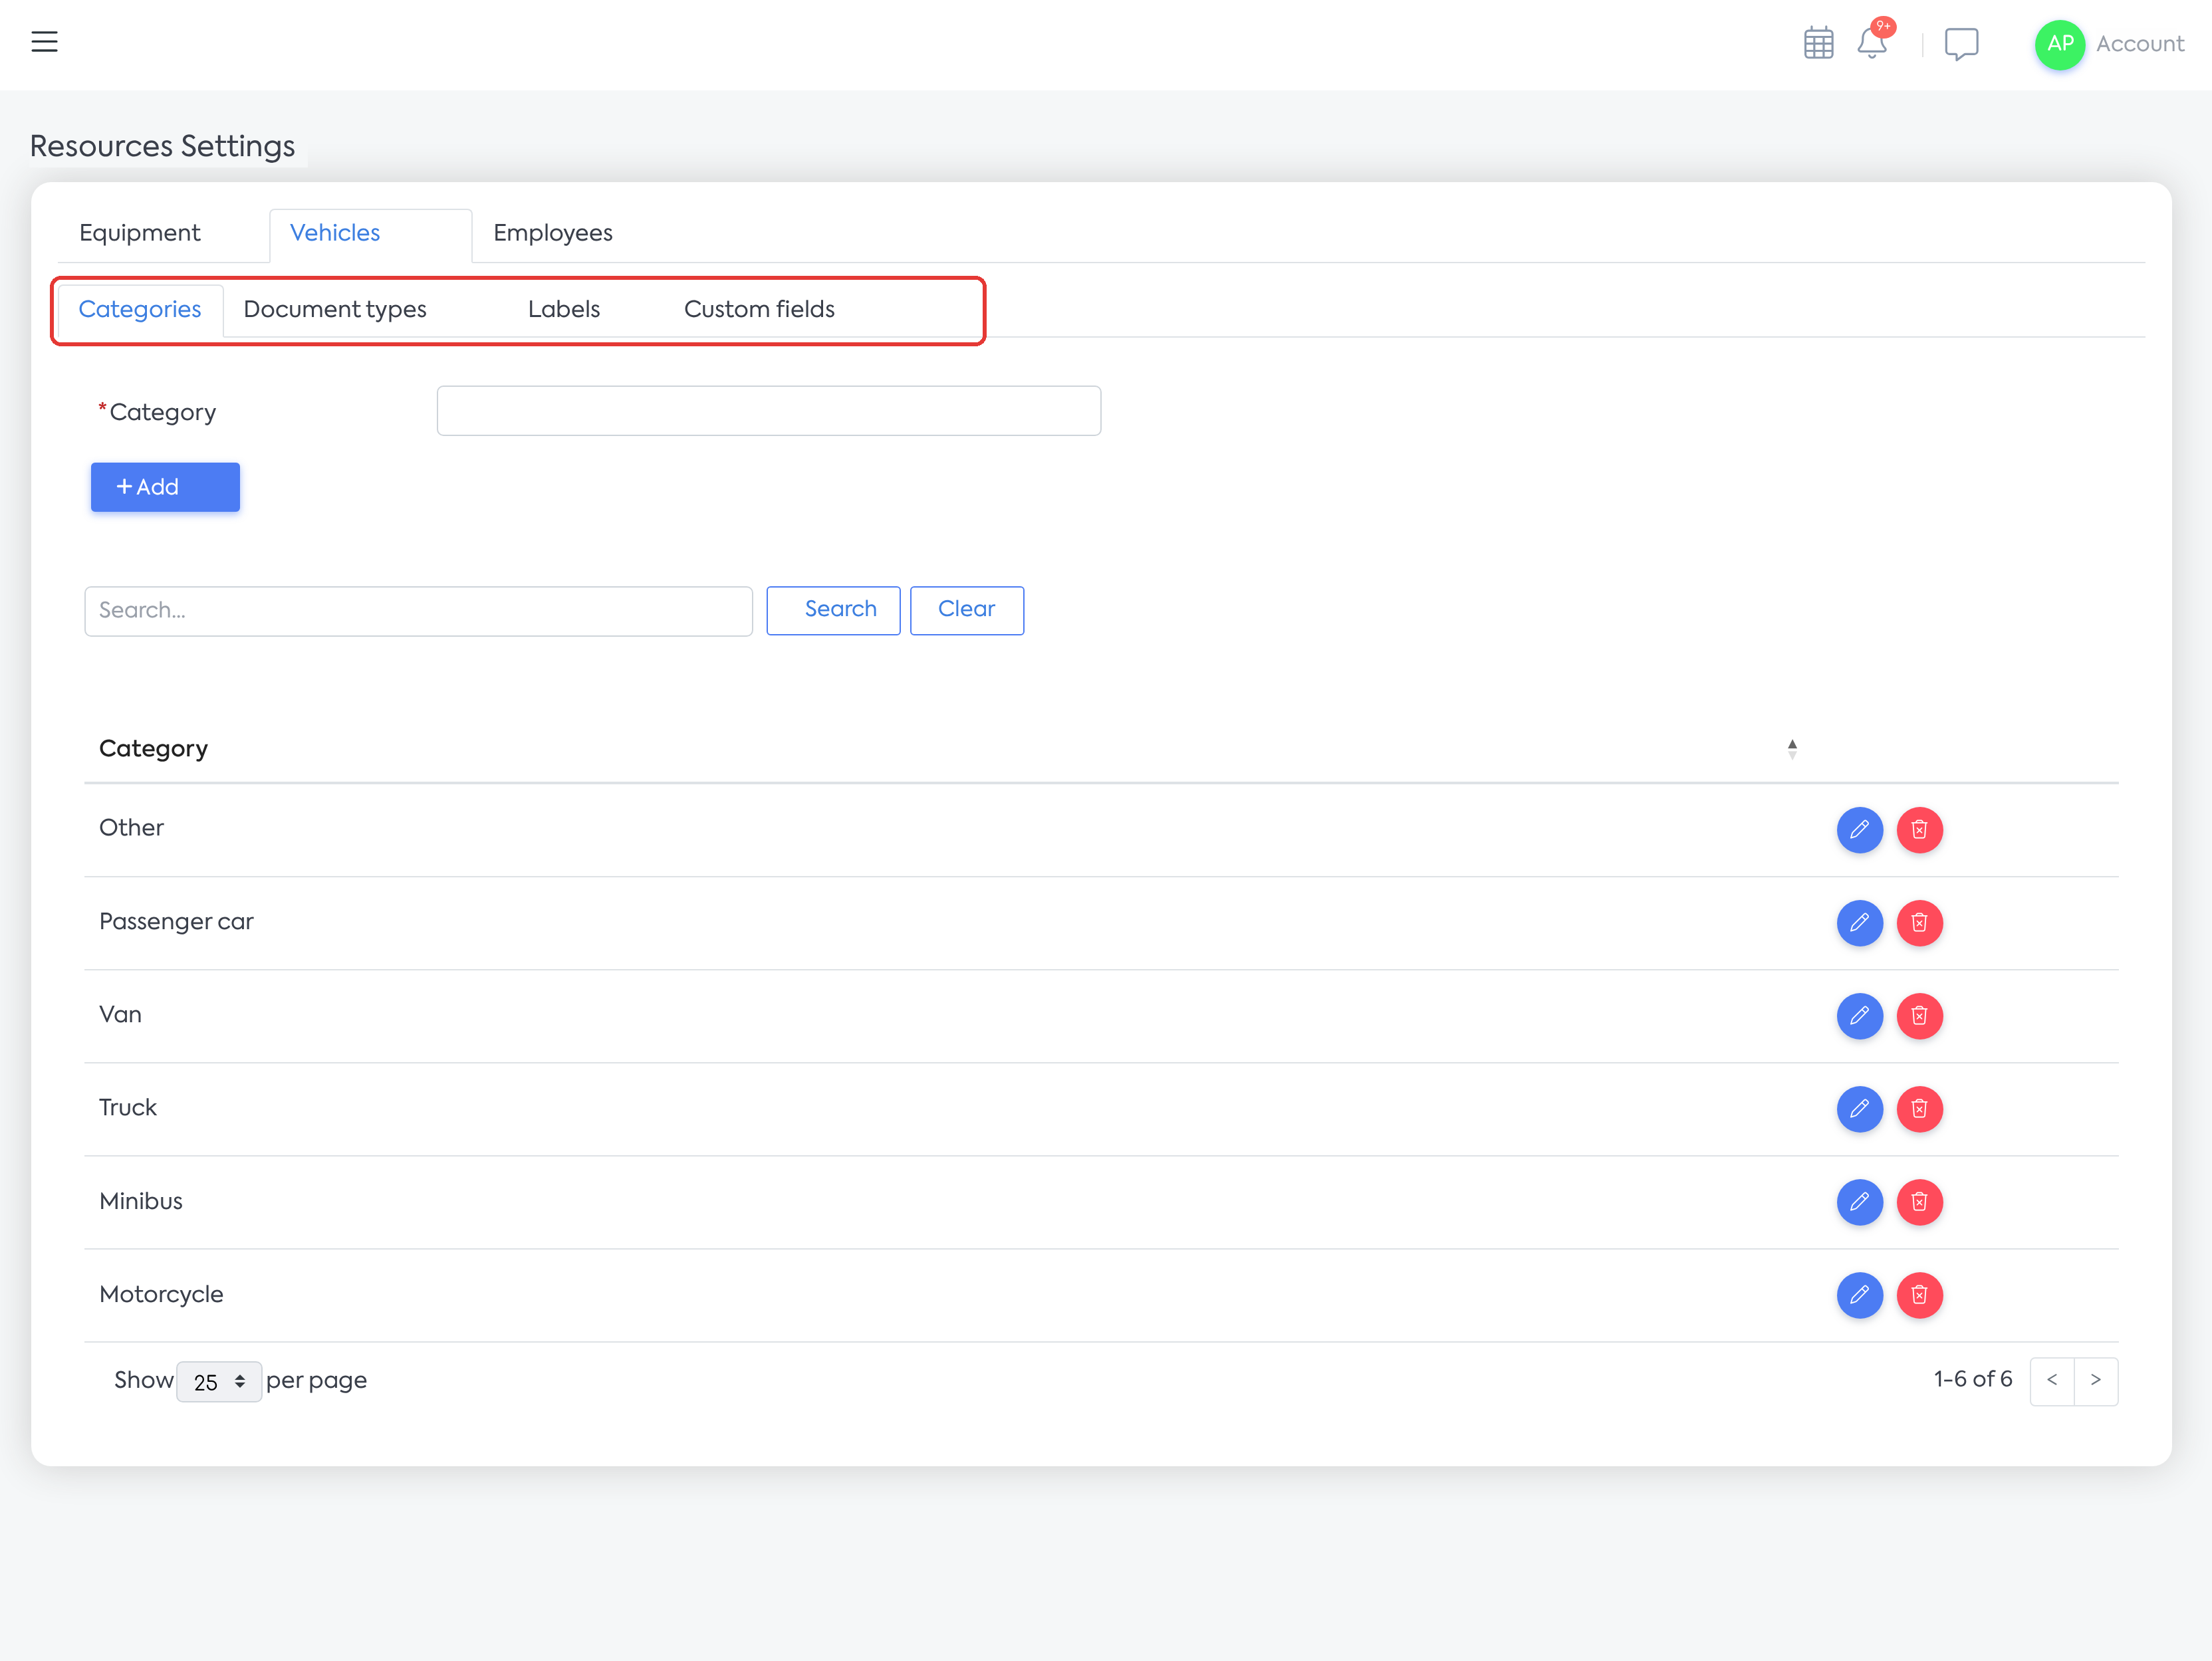
Task: Open the Document types sub-tab
Action: (335, 310)
